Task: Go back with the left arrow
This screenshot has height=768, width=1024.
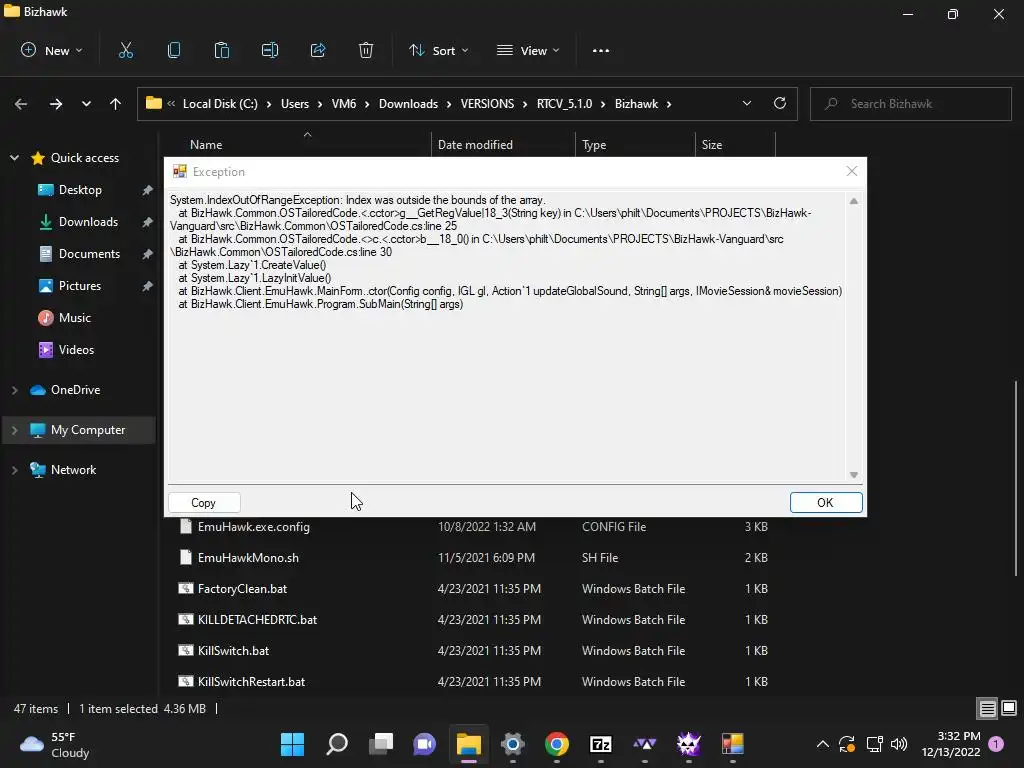Action: click(x=21, y=104)
